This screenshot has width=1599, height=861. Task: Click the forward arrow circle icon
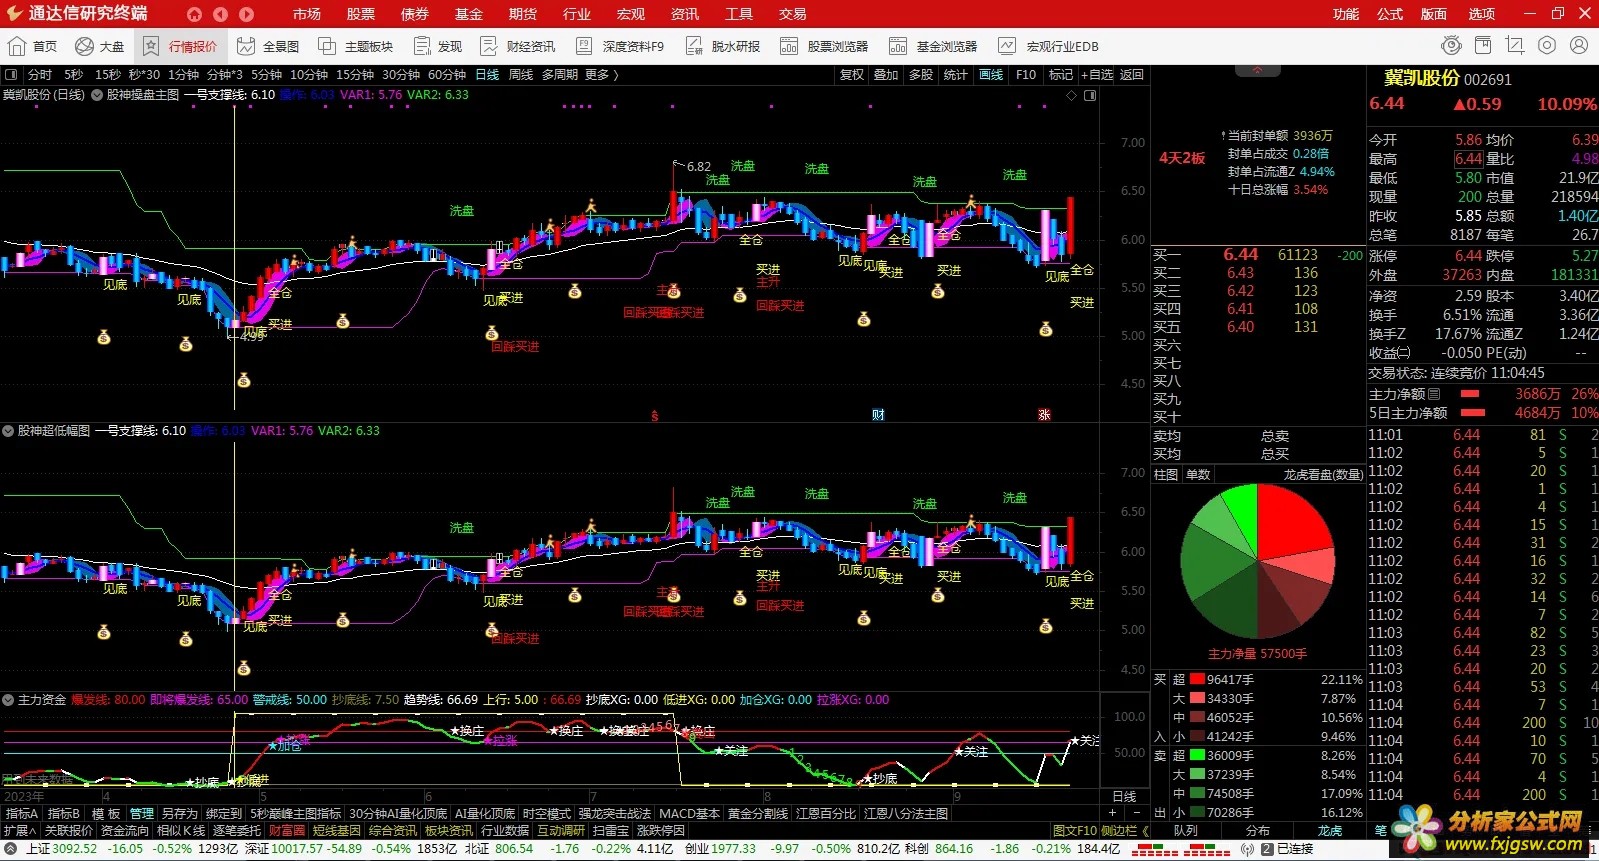pos(246,14)
